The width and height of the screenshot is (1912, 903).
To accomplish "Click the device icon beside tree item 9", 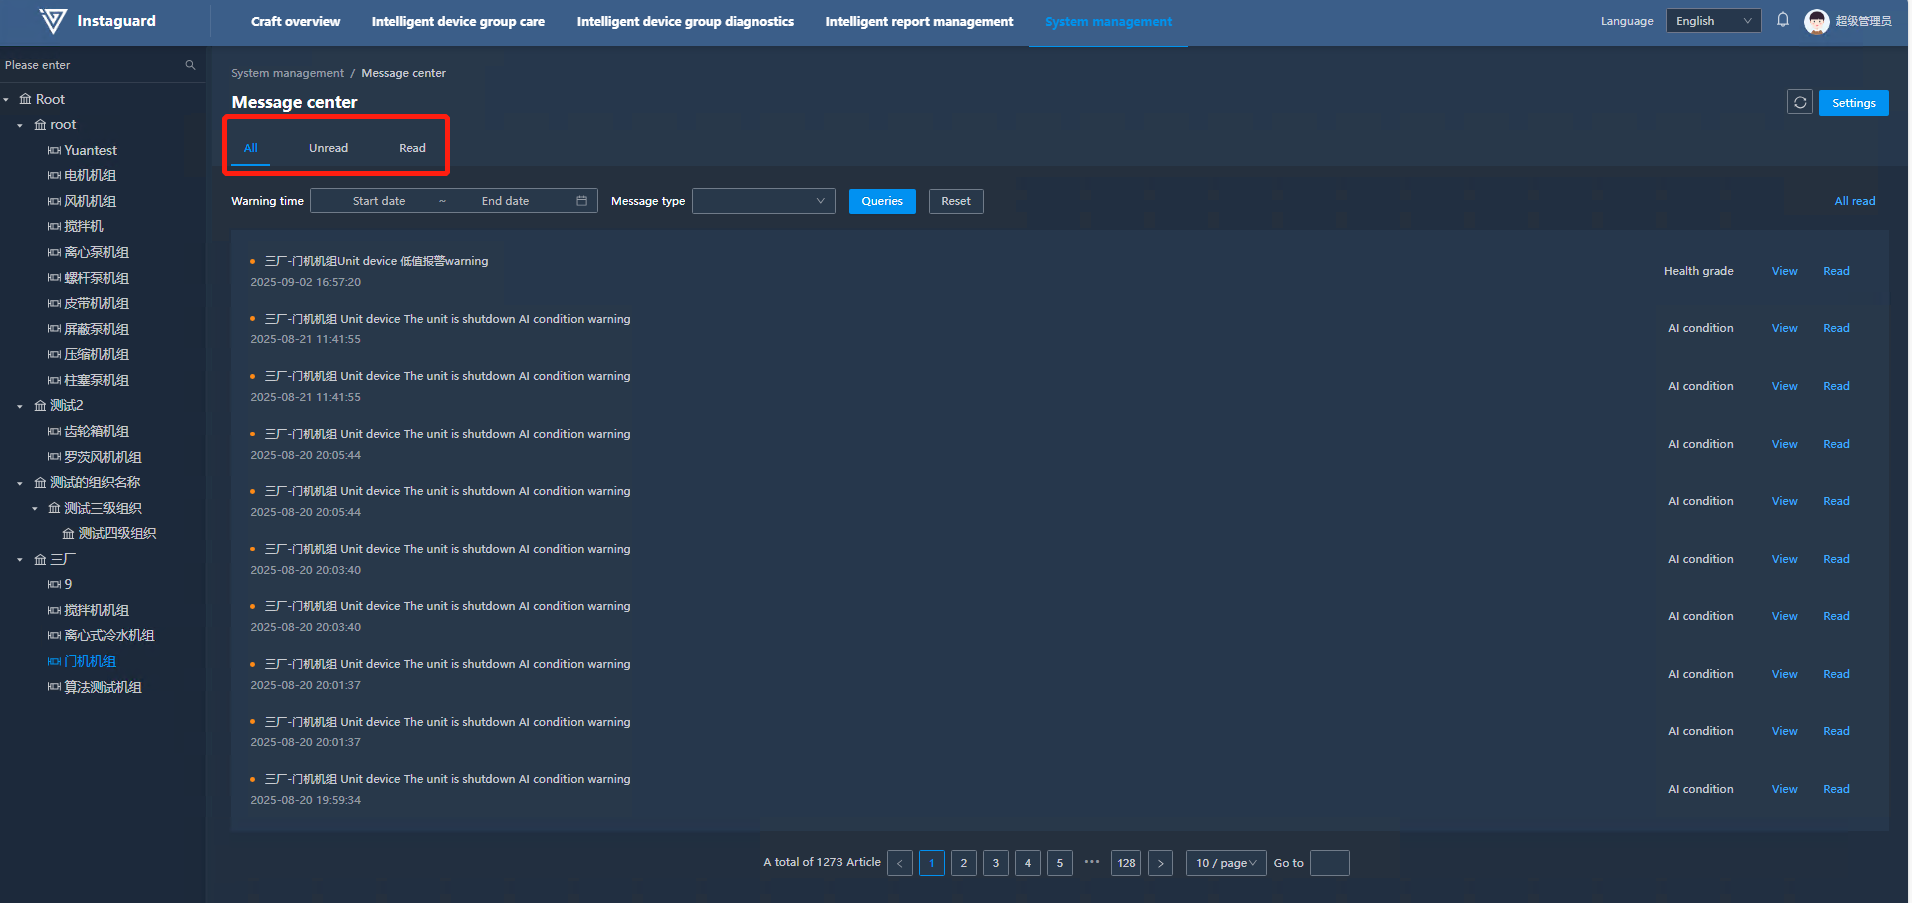I will coord(54,585).
